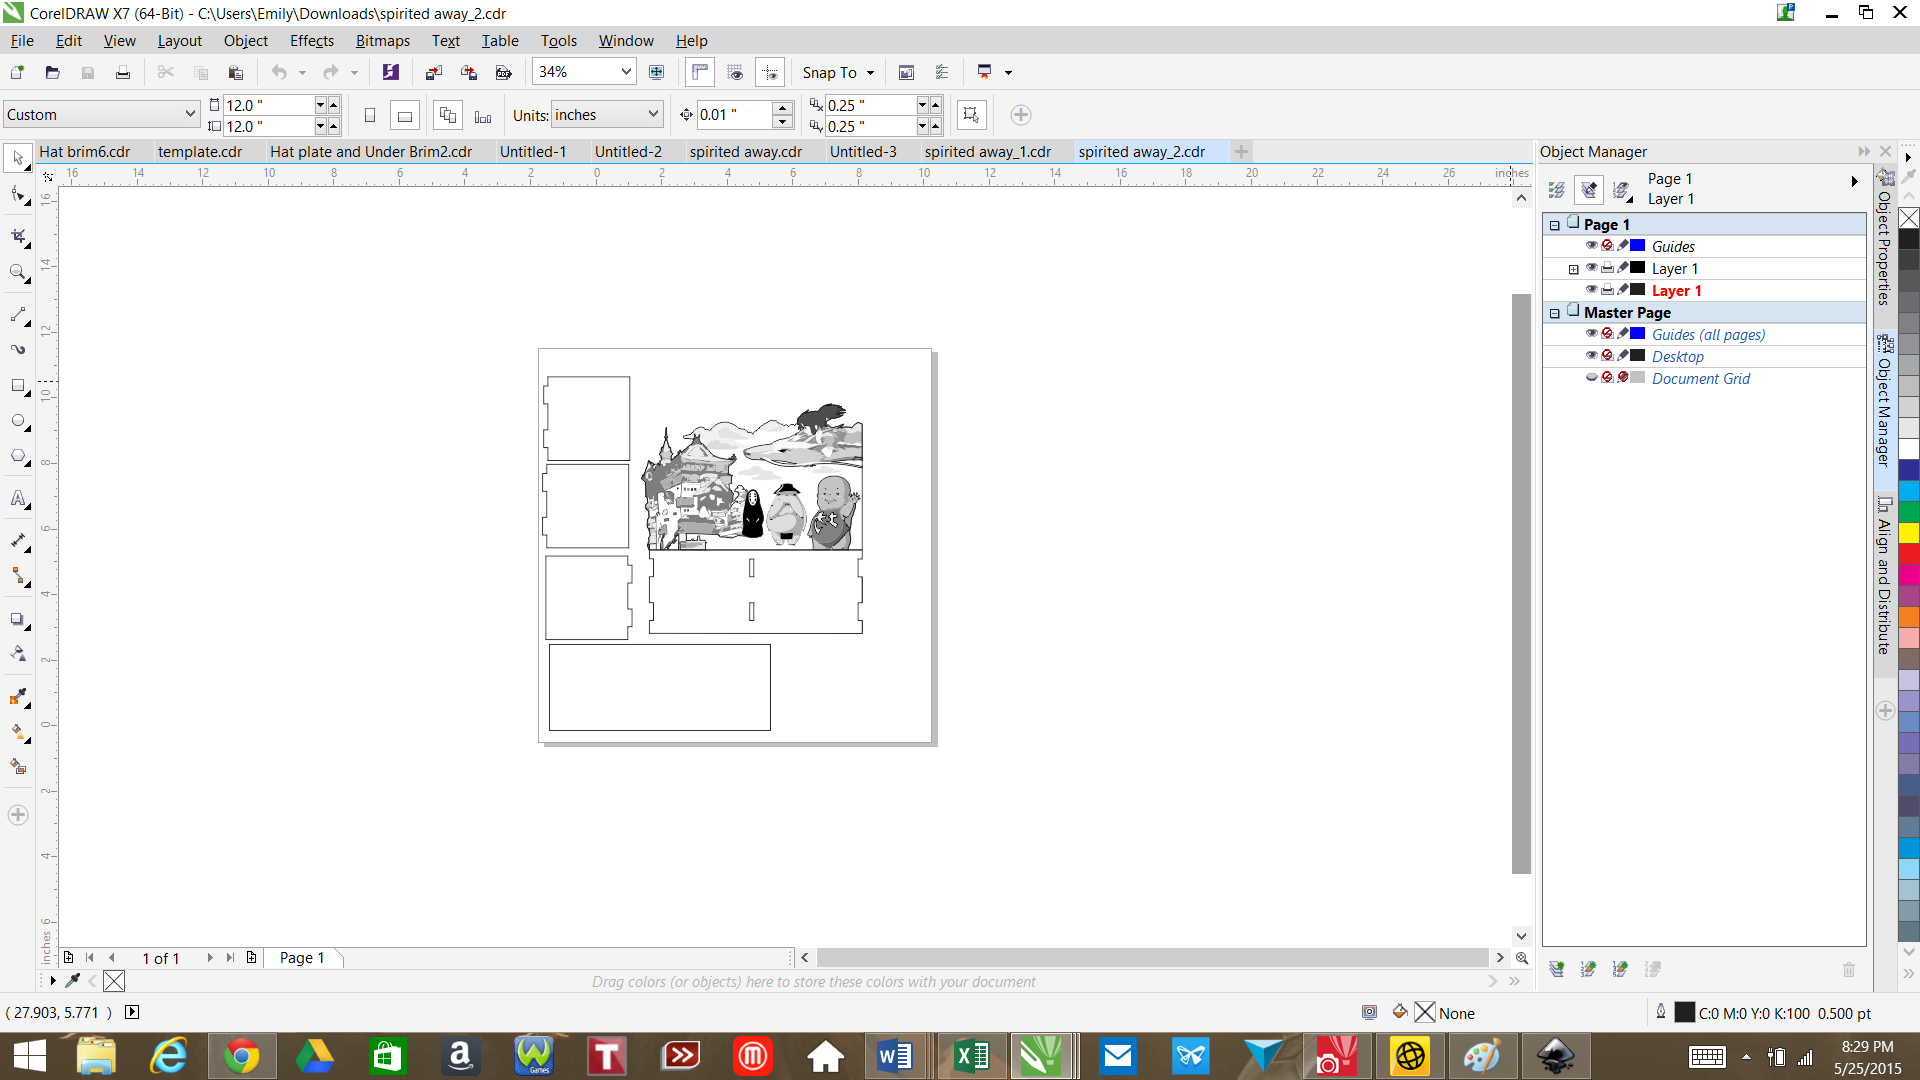1920x1080 pixels.
Task: Open Object Manager flyout options arrow
Action: (1854, 182)
